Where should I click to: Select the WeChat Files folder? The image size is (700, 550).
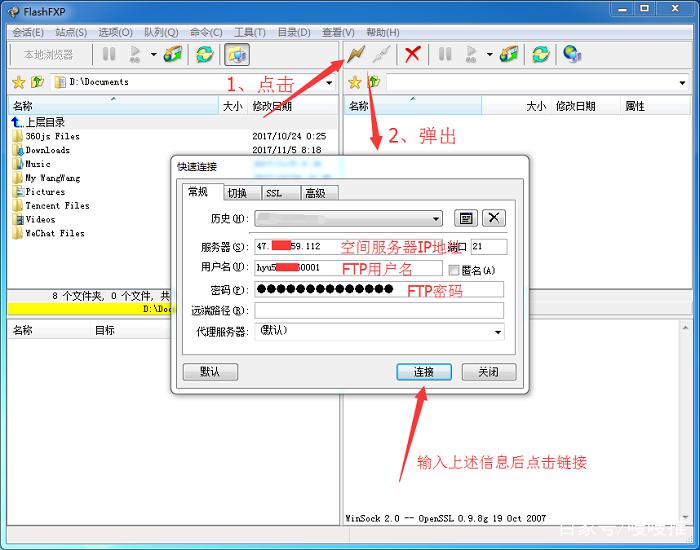pos(49,233)
